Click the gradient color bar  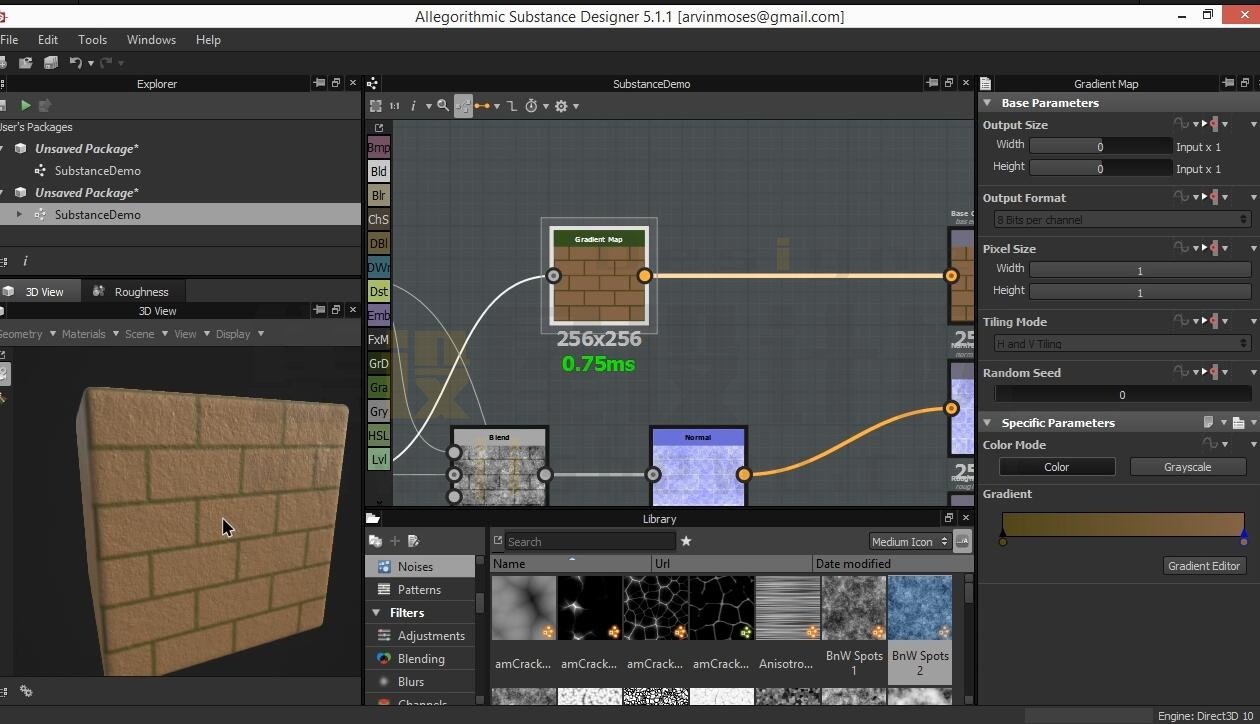pos(1123,525)
